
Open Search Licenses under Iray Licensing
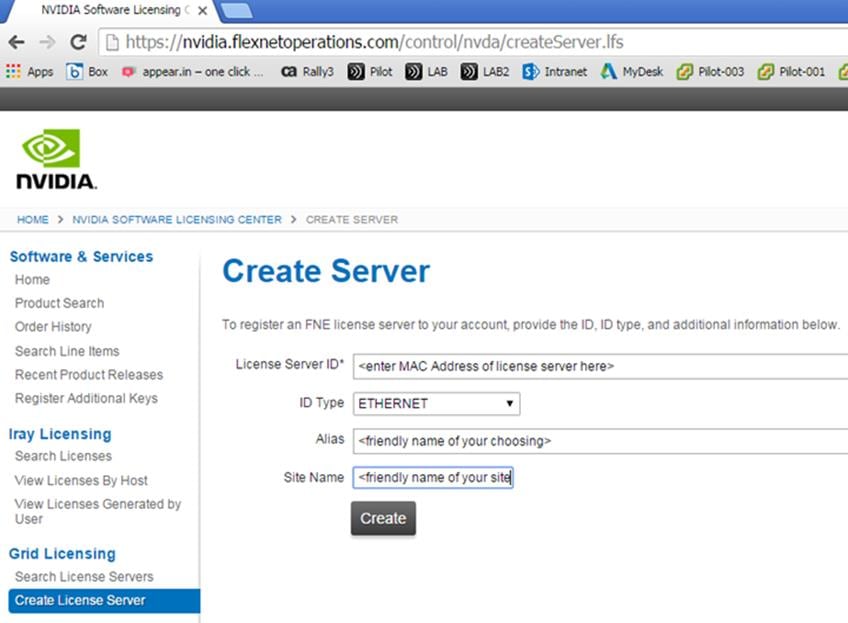[63, 456]
